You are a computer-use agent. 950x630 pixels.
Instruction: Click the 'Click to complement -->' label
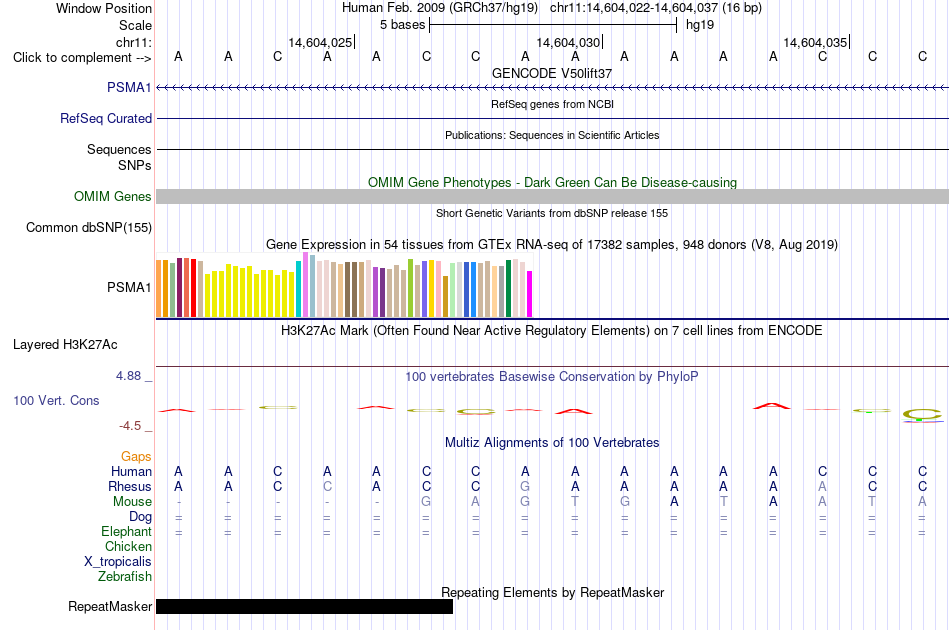click(82, 58)
